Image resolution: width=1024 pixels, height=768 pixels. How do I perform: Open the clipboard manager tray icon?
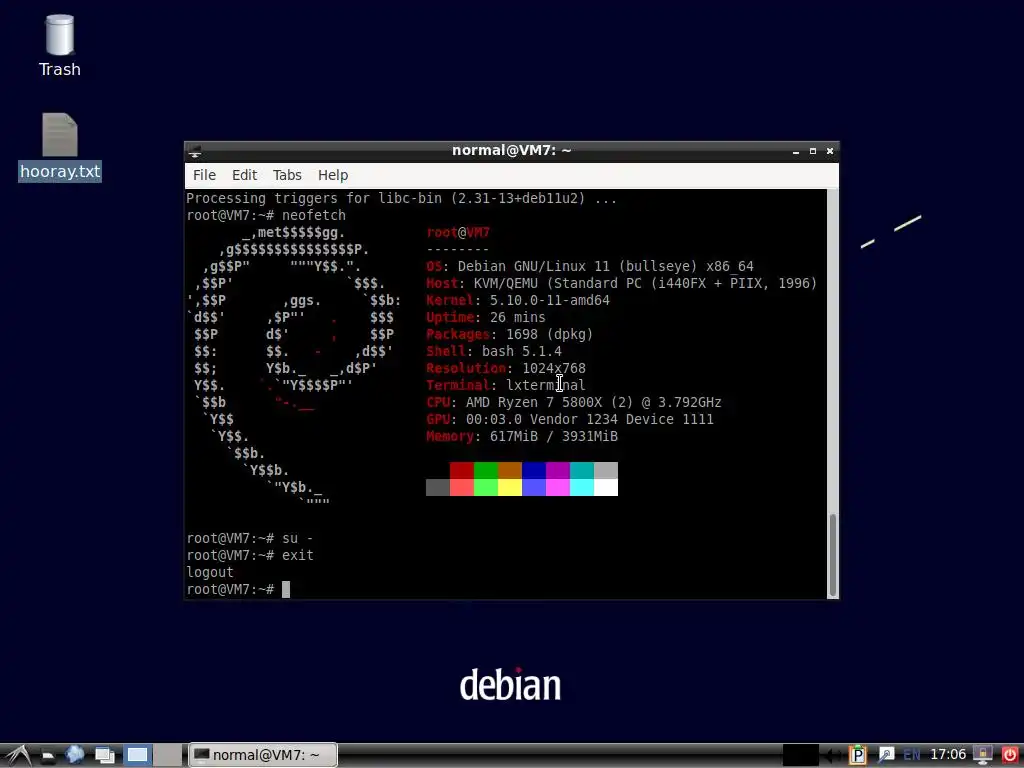point(857,755)
